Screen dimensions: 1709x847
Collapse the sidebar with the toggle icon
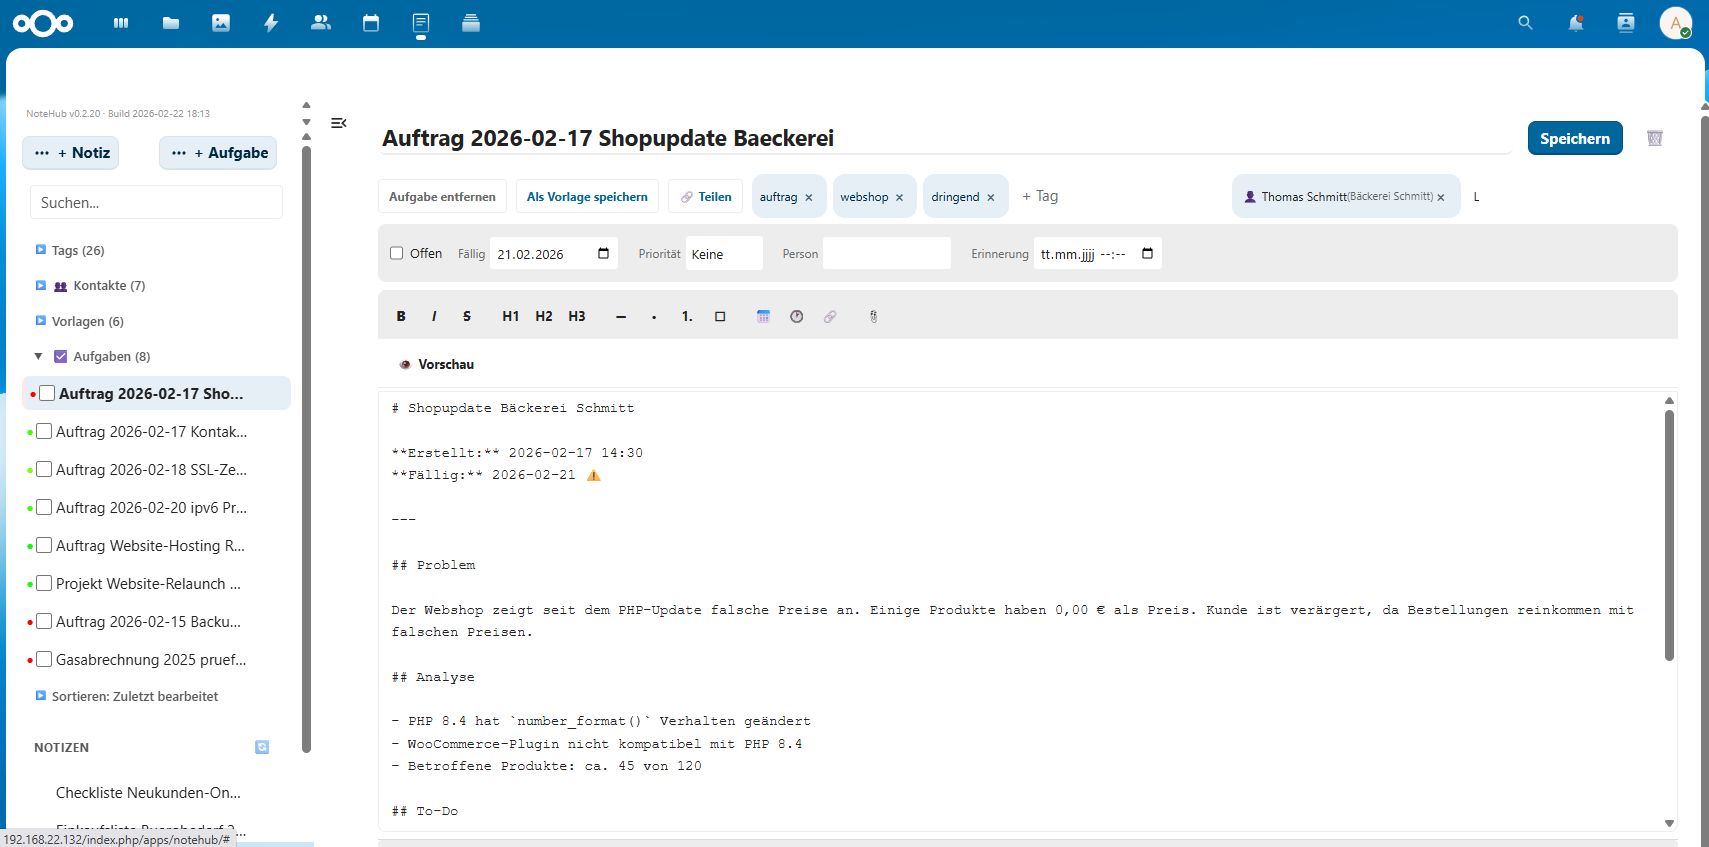339,123
